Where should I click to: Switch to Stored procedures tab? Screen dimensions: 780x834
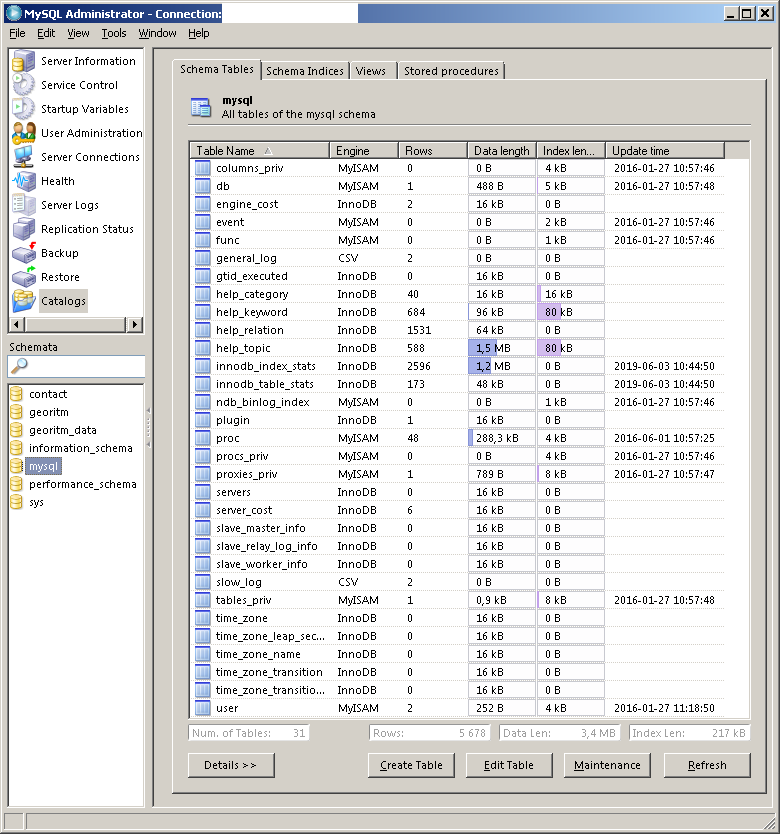tap(451, 71)
